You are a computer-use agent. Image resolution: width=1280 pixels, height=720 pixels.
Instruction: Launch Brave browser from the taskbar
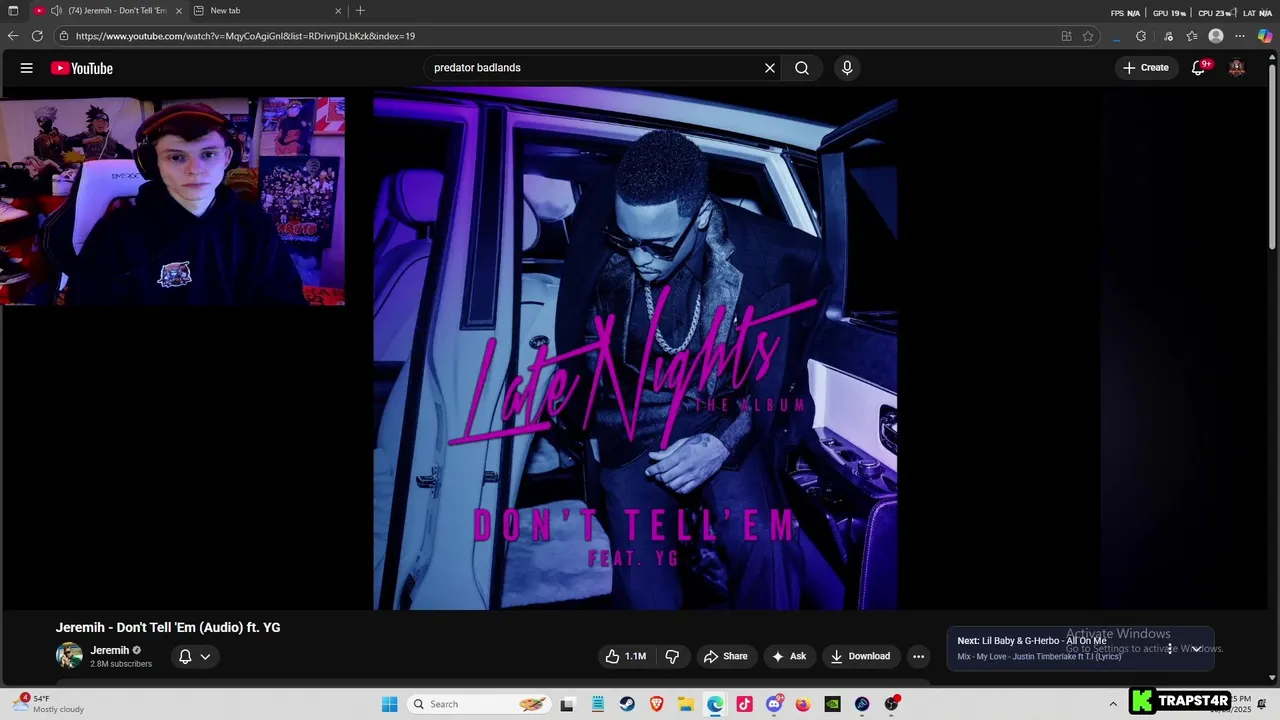[656, 704]
